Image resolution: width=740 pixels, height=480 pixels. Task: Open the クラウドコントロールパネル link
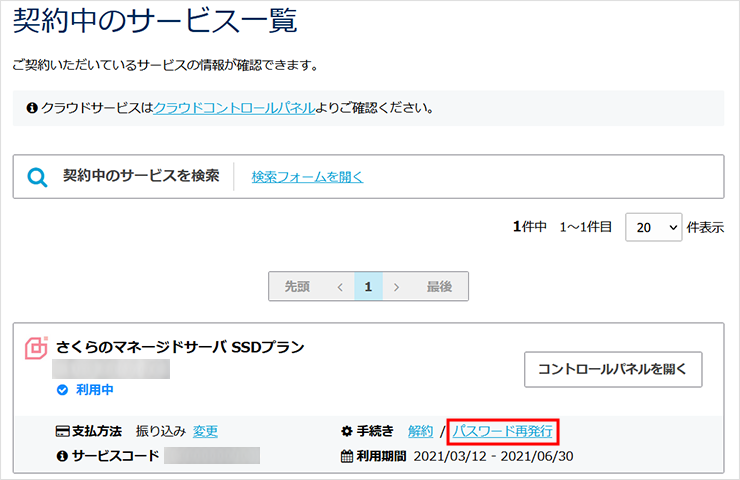coord(234,108)
